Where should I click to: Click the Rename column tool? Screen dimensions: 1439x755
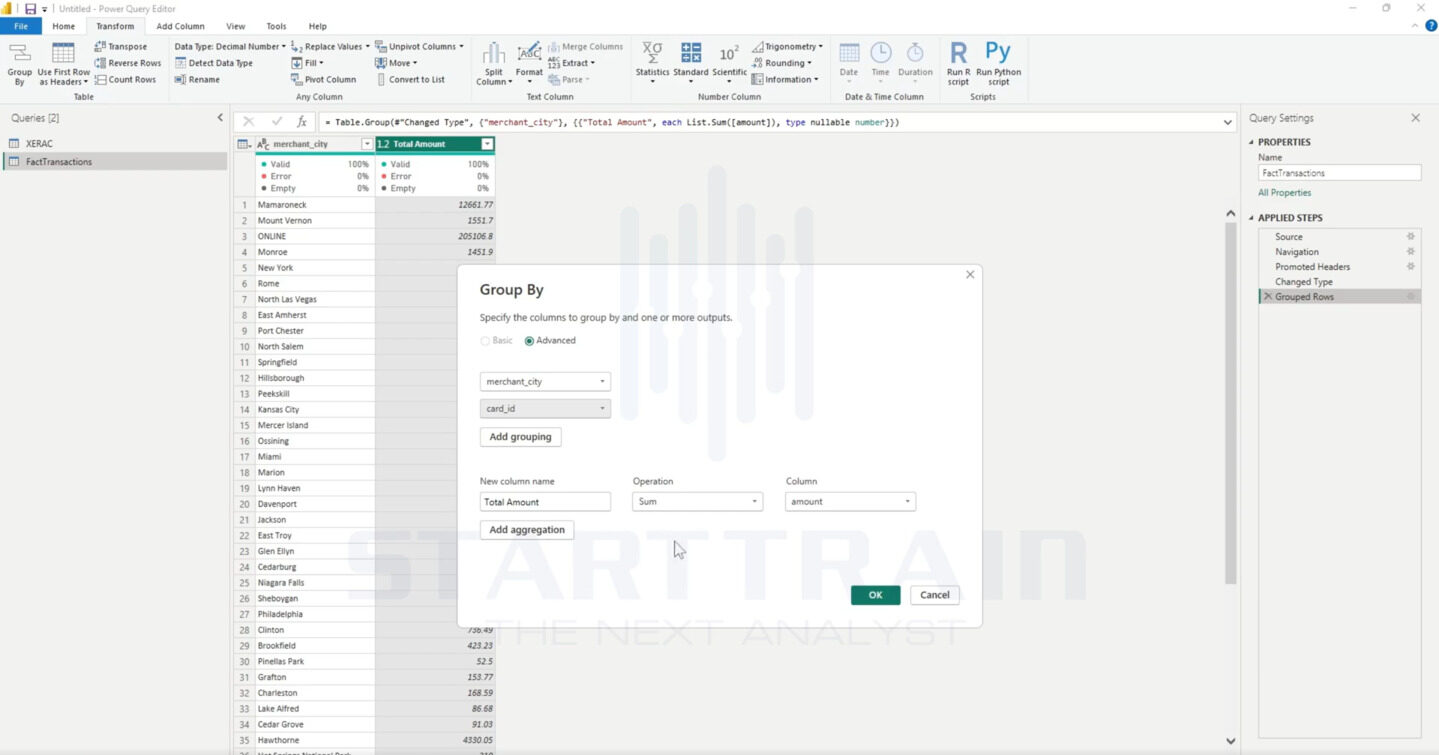[x=197, y=79]
